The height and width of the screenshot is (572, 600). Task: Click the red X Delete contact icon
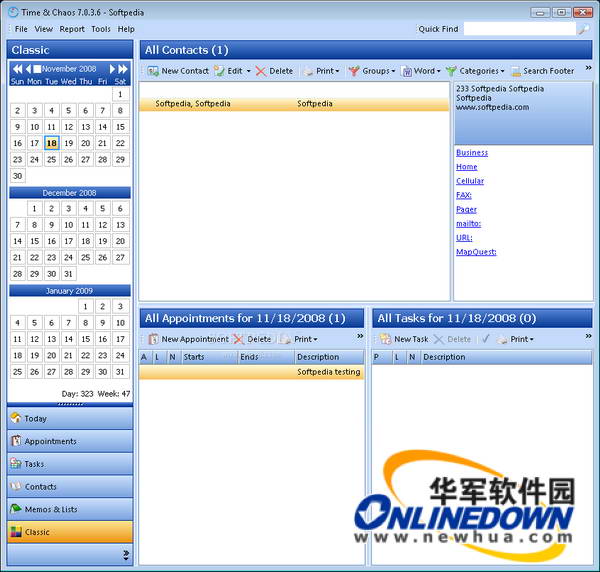click(x=261, y=71)
